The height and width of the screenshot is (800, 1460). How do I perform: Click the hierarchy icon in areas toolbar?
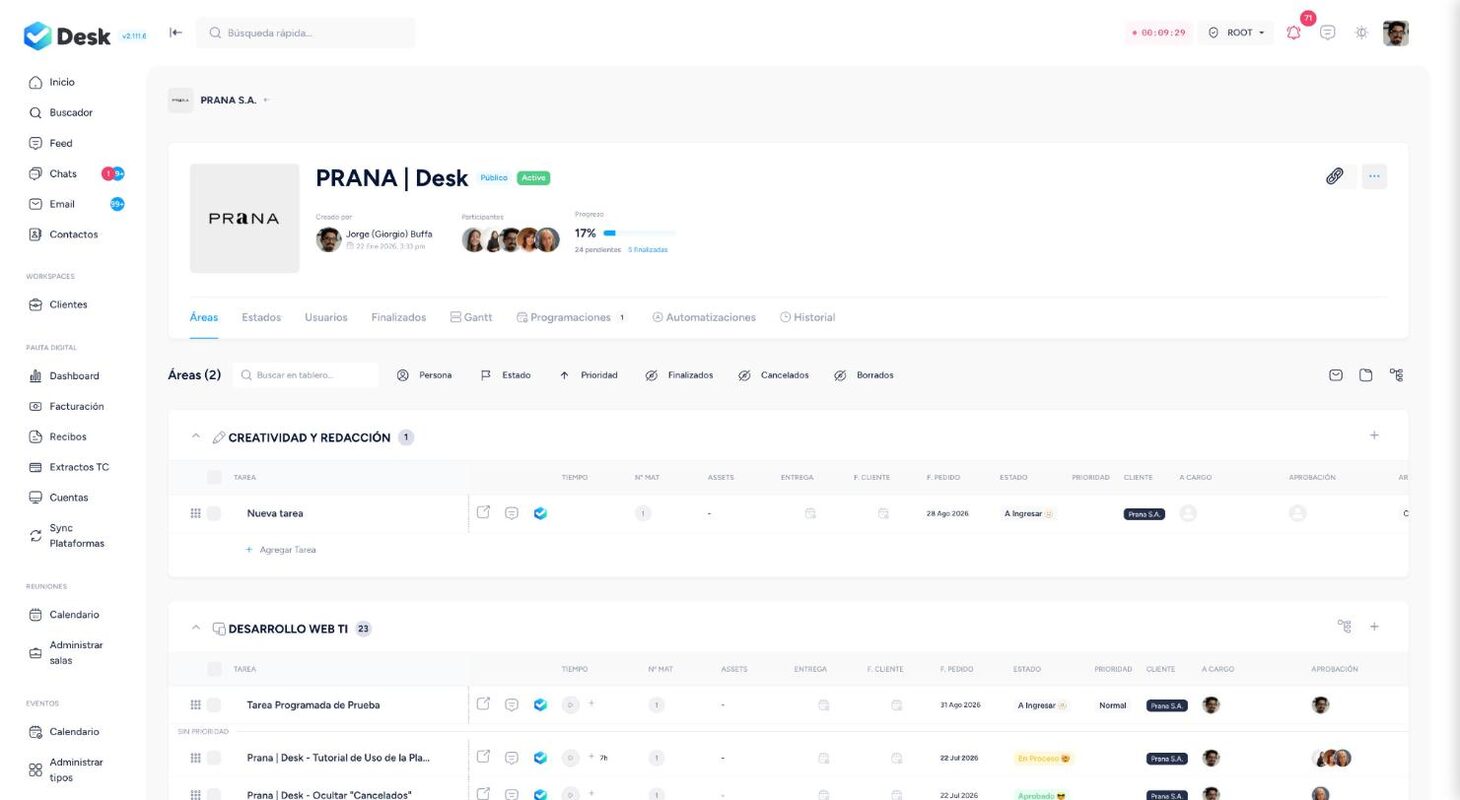(x=1396, y=375)
